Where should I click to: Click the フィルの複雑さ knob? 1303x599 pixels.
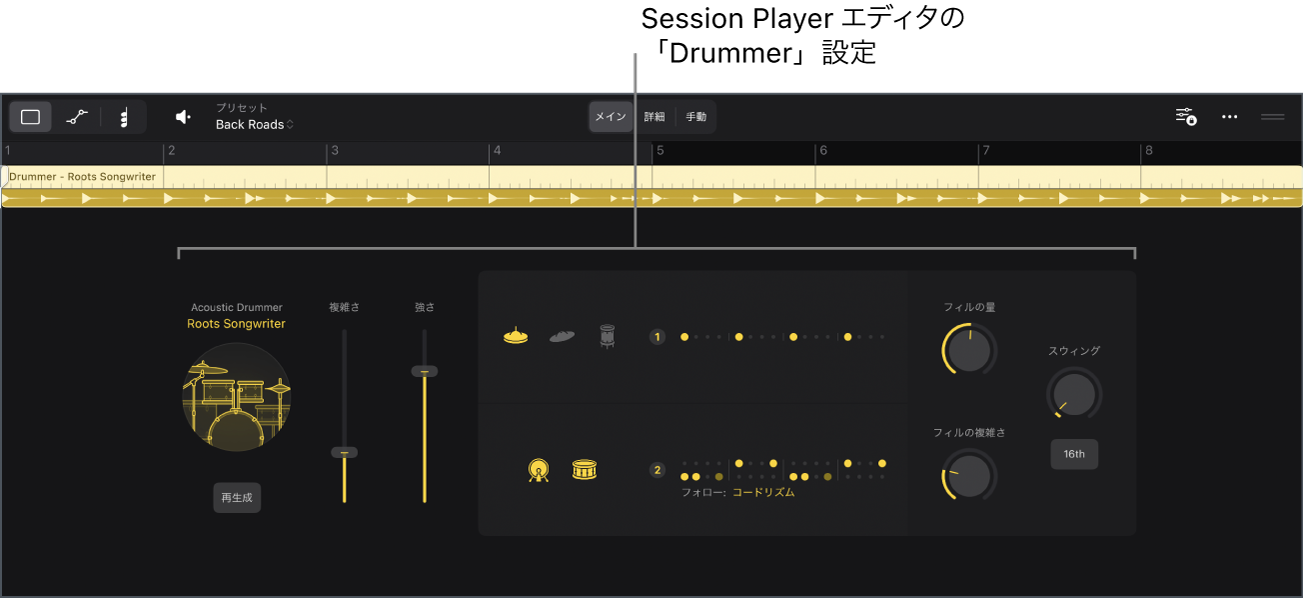click(x=969, y=476)
